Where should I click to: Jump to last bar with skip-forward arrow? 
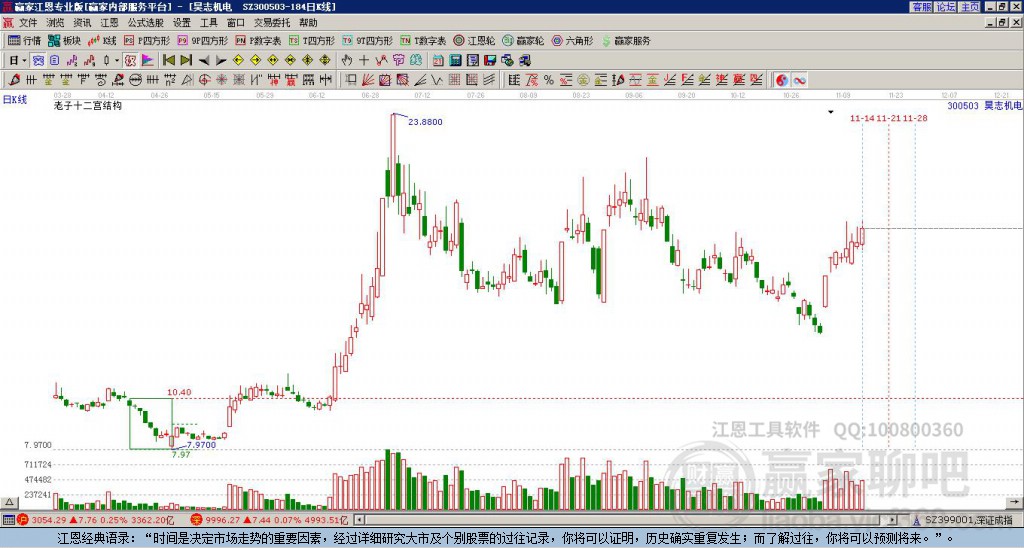186,61
